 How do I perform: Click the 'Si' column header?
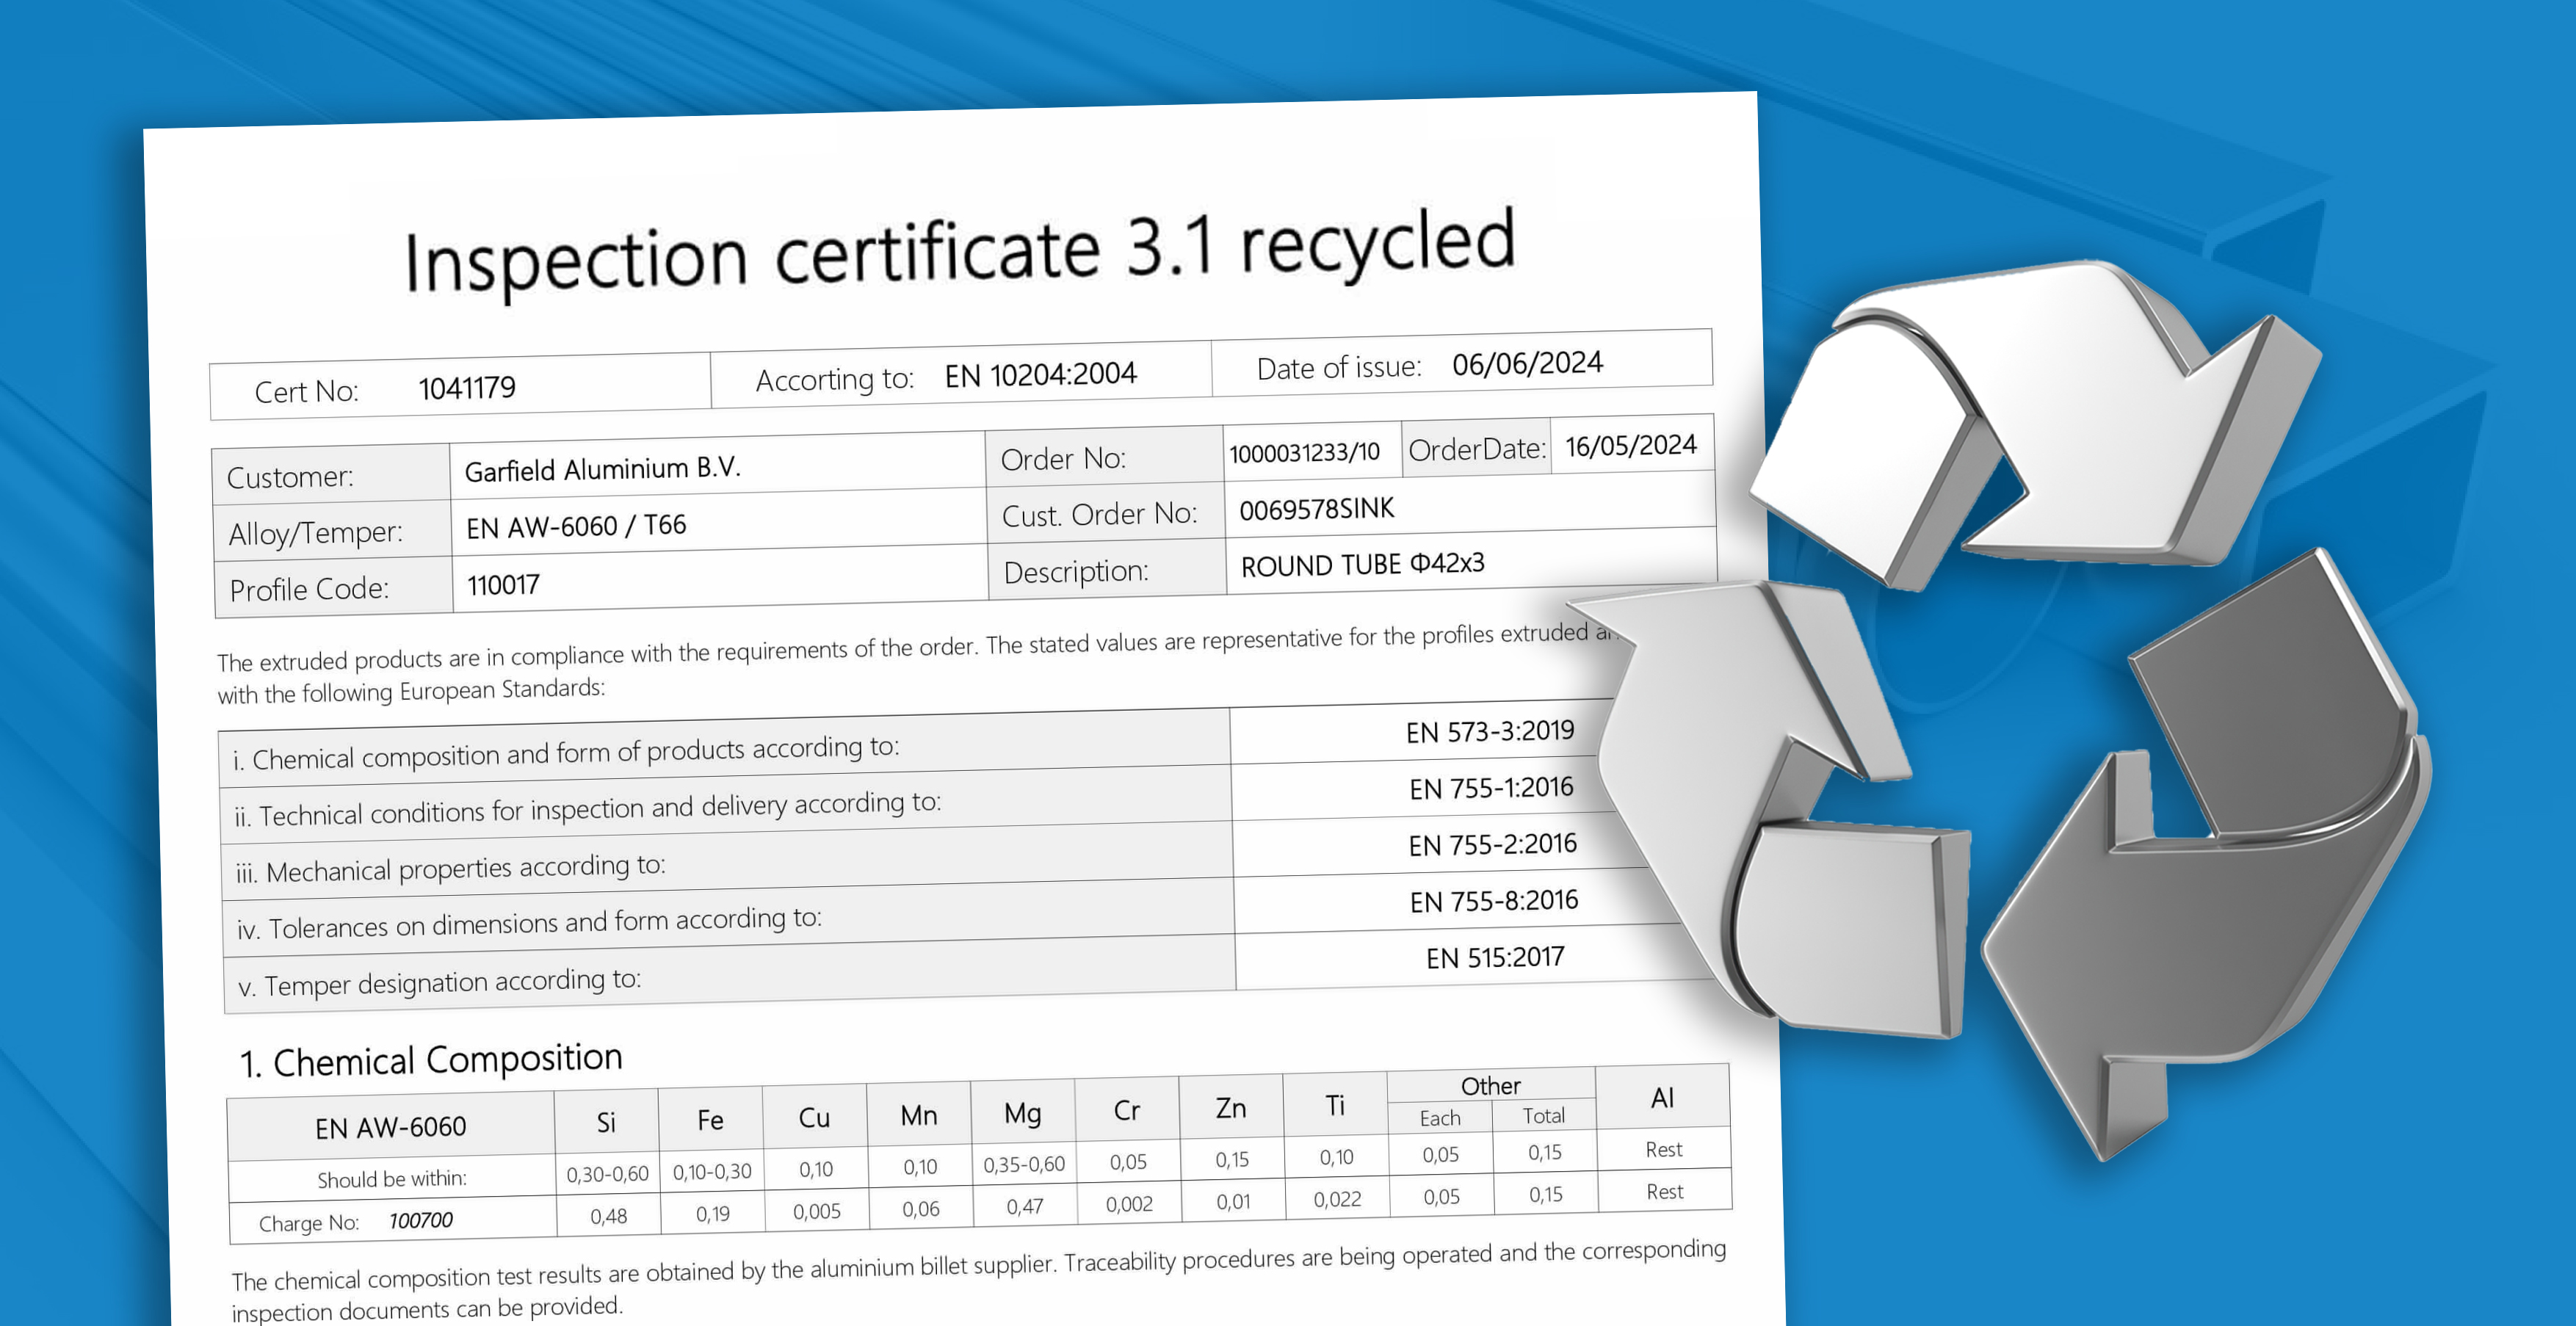pos(606,1122)
